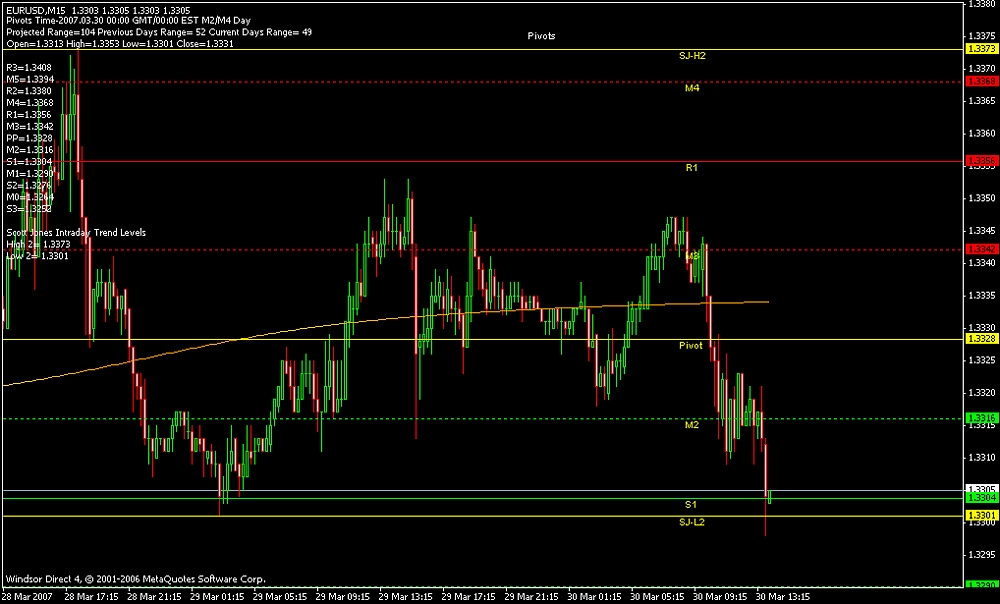
Task: Click the Windsor Direct 4 copyright text
Action: pyautogui.click(x=135, y=579)
